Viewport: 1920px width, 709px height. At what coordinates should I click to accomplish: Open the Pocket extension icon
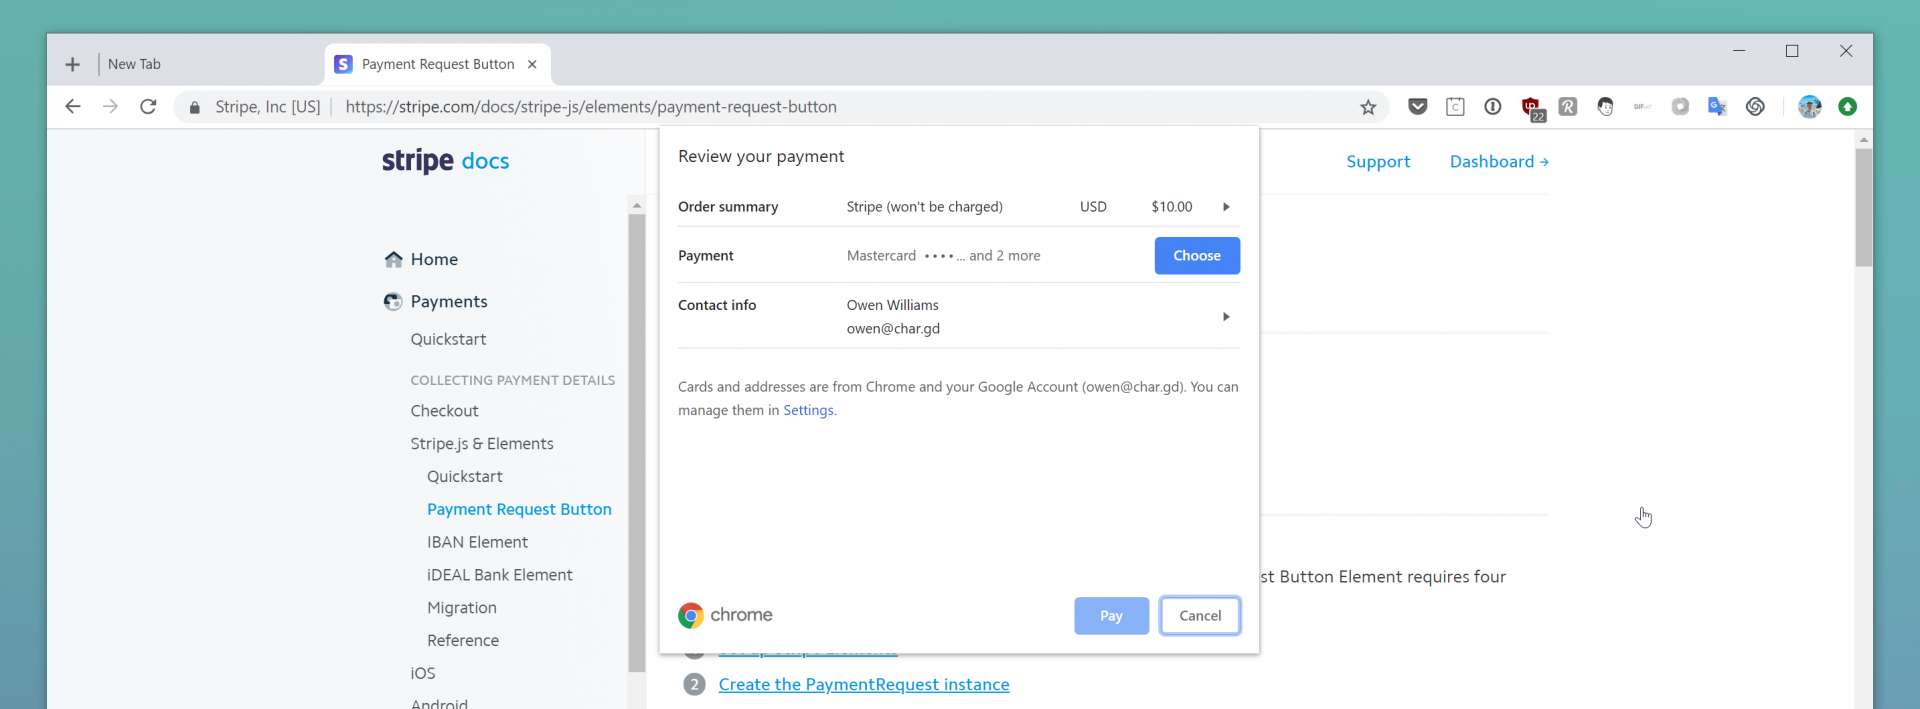tap(1417, 106)
